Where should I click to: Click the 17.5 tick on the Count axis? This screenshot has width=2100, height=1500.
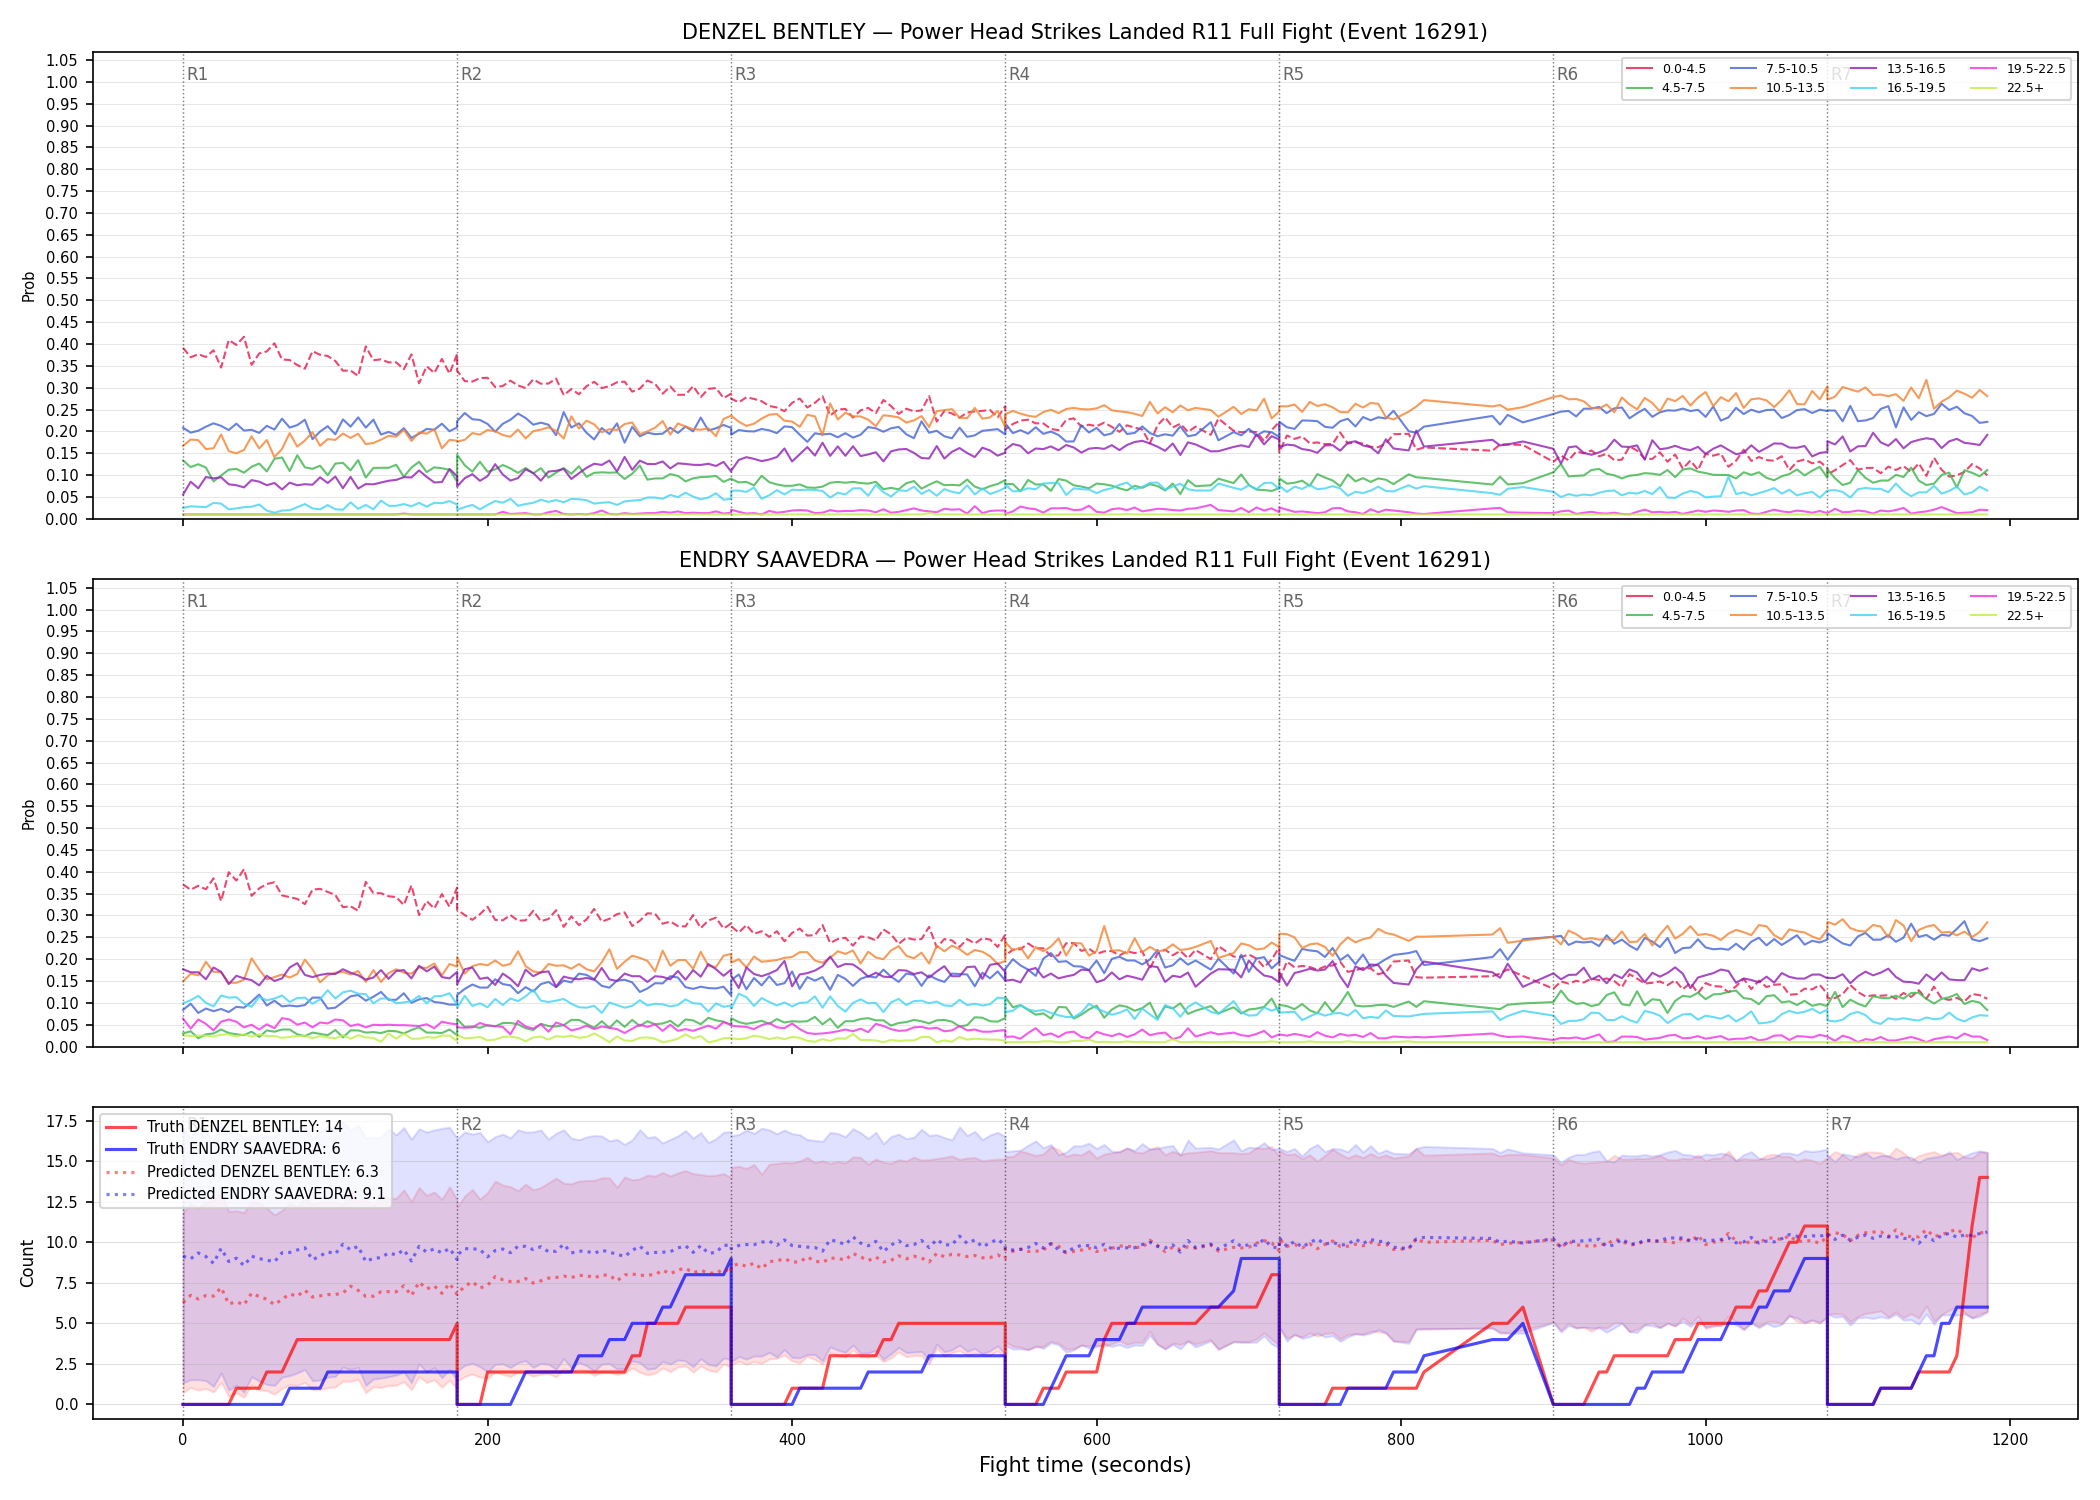62,1121
